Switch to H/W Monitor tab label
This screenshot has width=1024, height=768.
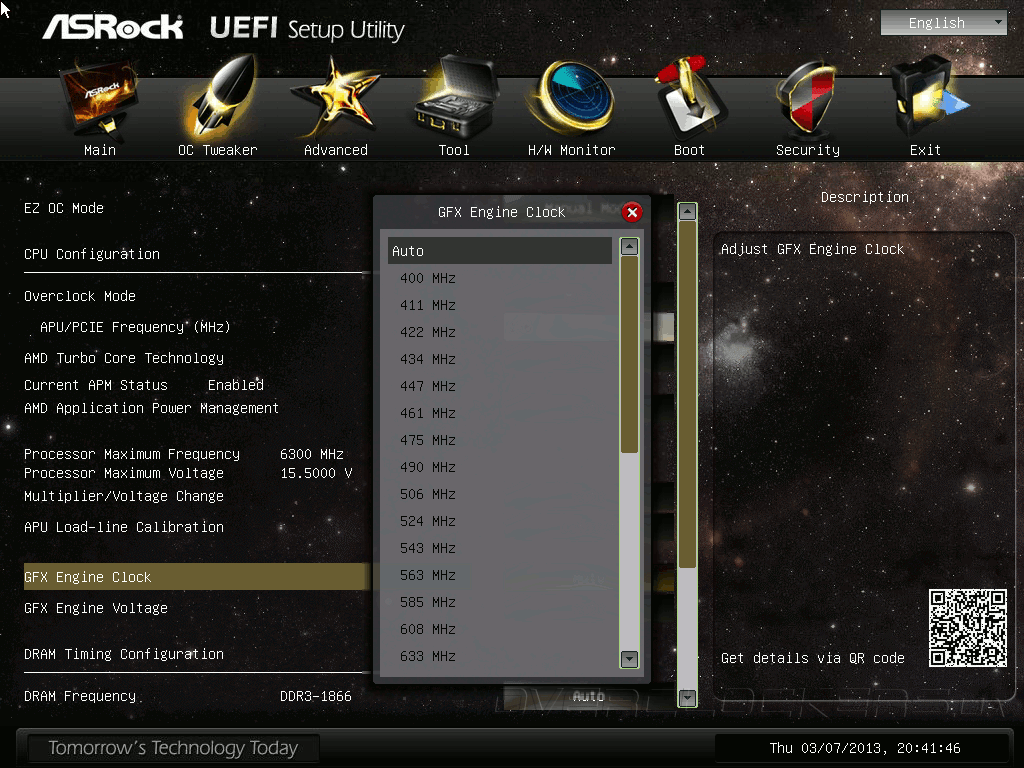pyautogui.click(x=571, y=150)
